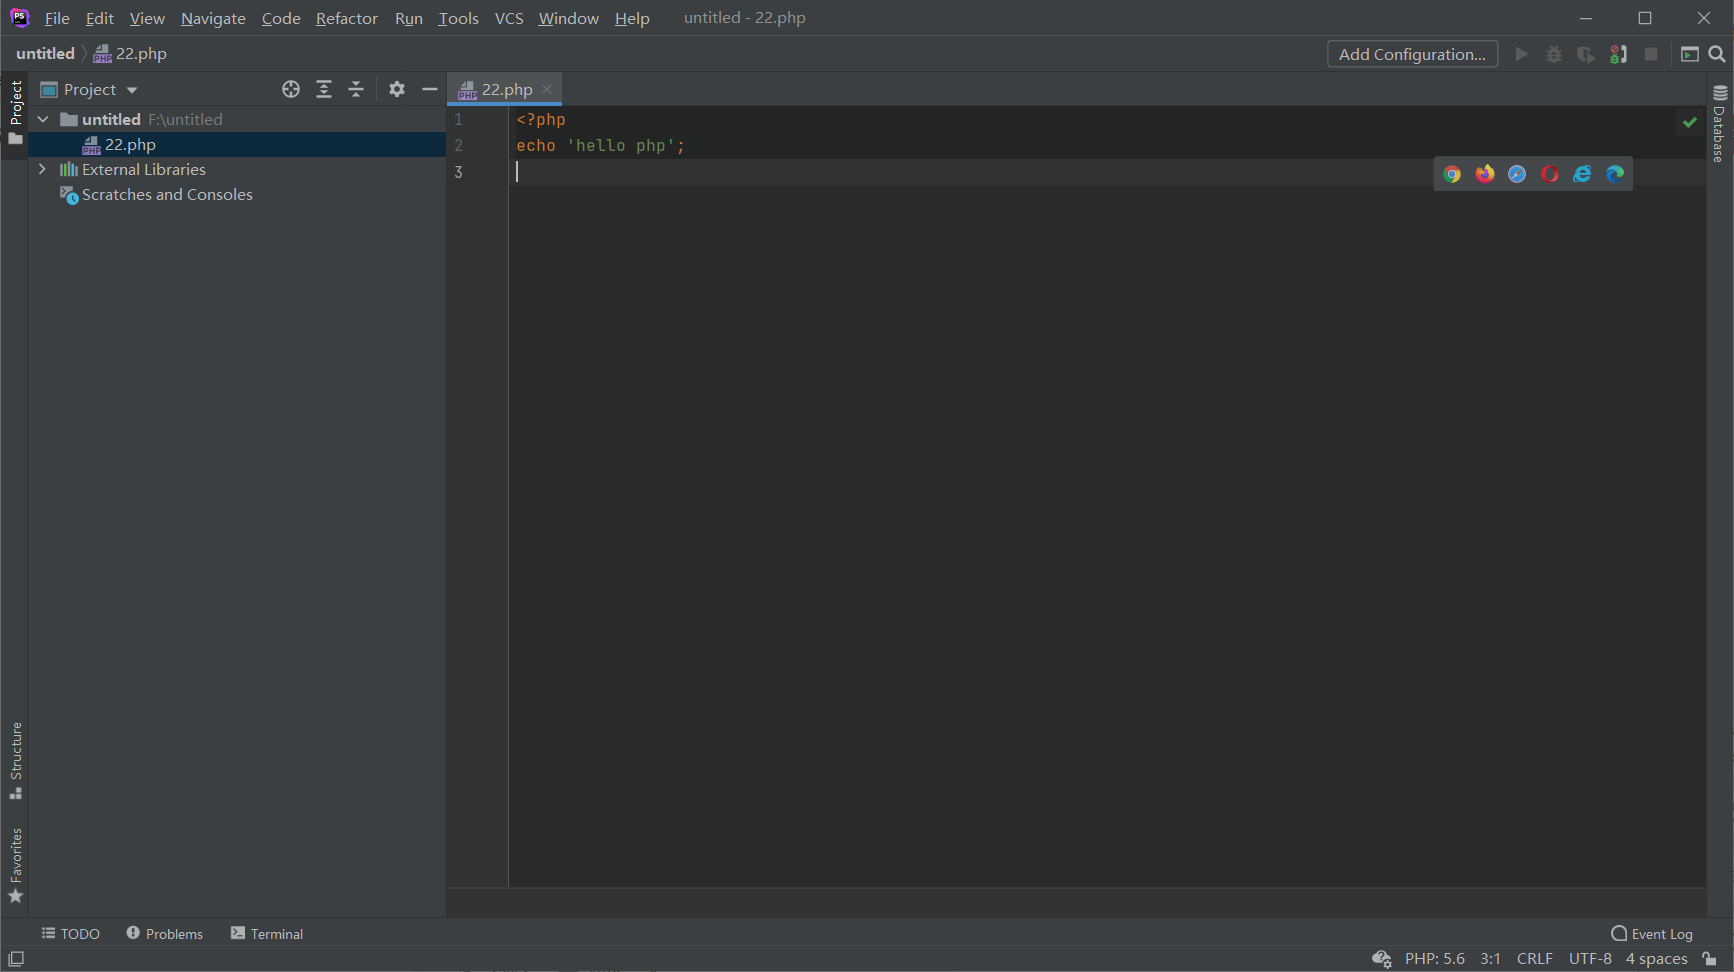
Task: Toggle the tool window bars icon in status bar
Action: click(x=16, y=959)
